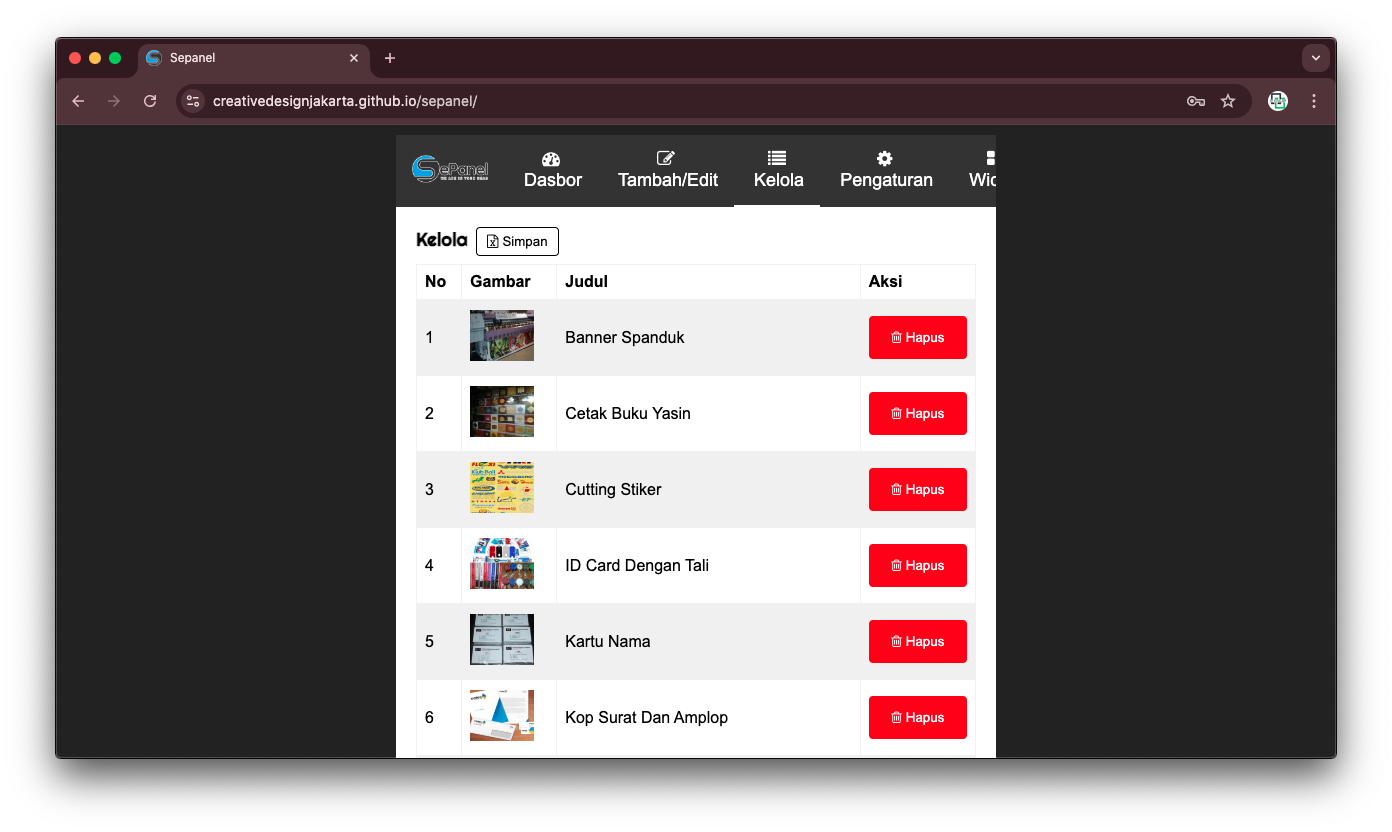Delete the Cetak Buku Yasin row
Image resolution: width=1392 pixels, height=832 pixels.
[918, 413]
